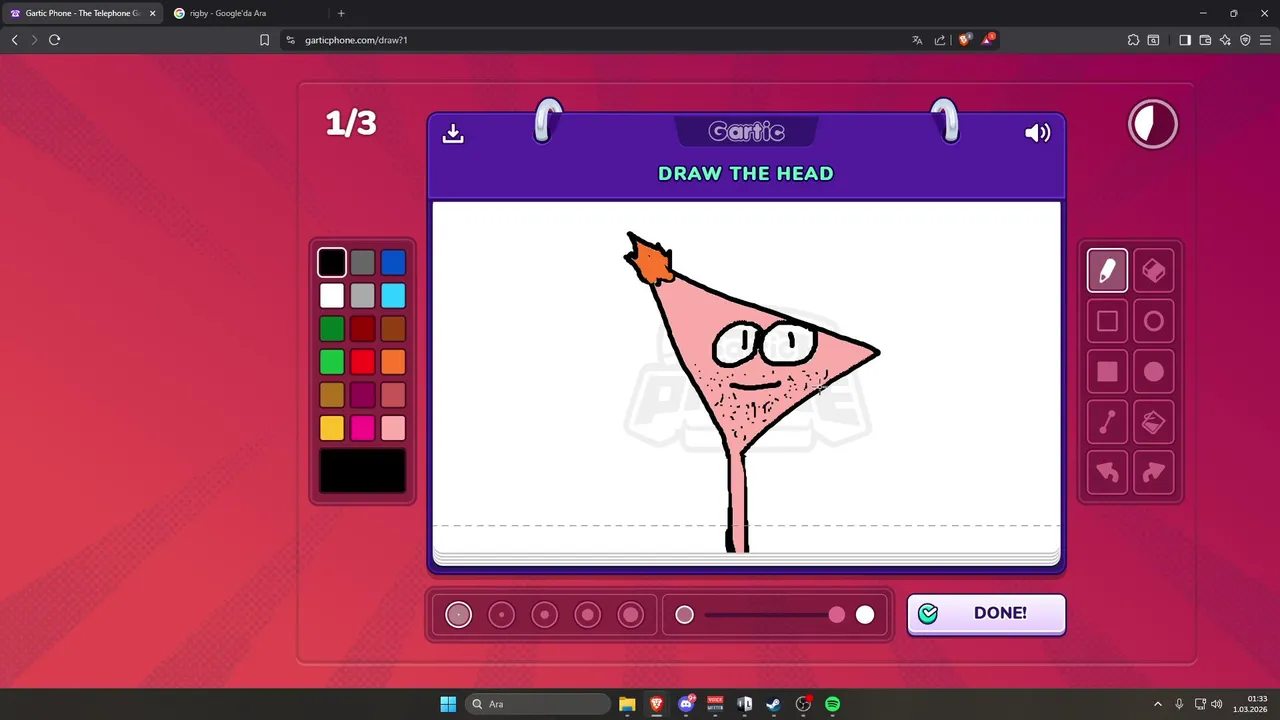Open Spotify from the taskbar
Screen dimensions: 1280x720
tap(833, 704)
